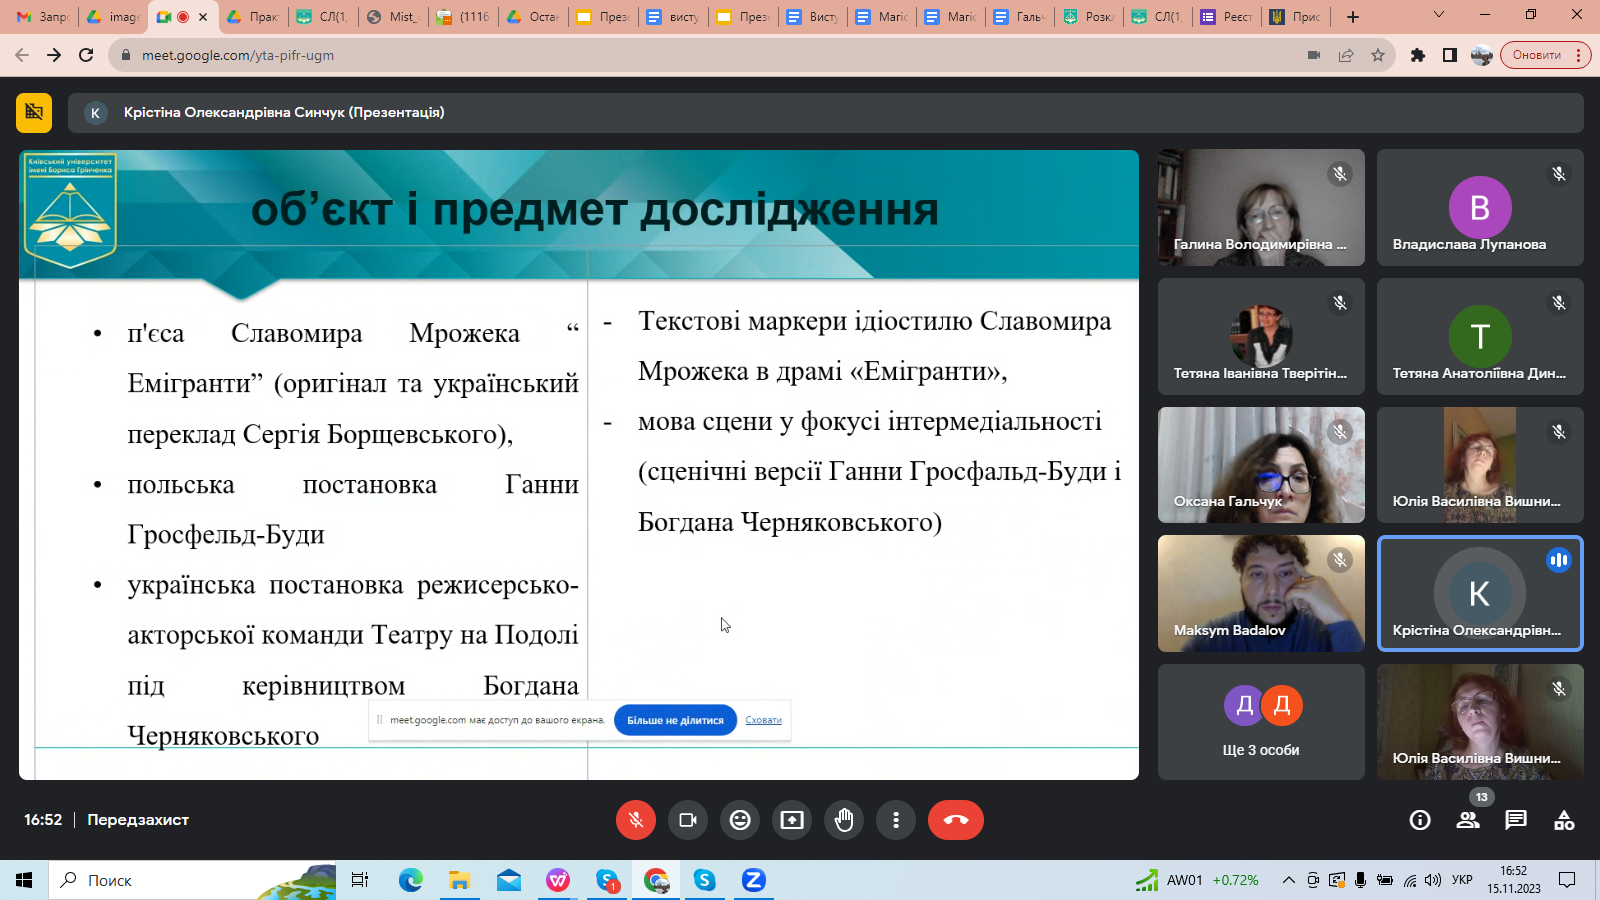Toggle the camera button on or off
The width and height of the screenshot is (1600, 900).
coord(688,820)
